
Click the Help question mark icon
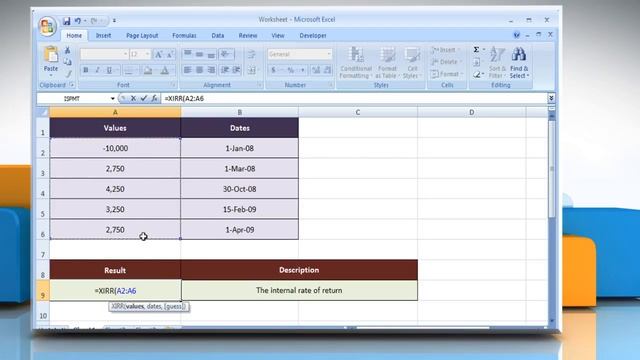tap(517, 35)
